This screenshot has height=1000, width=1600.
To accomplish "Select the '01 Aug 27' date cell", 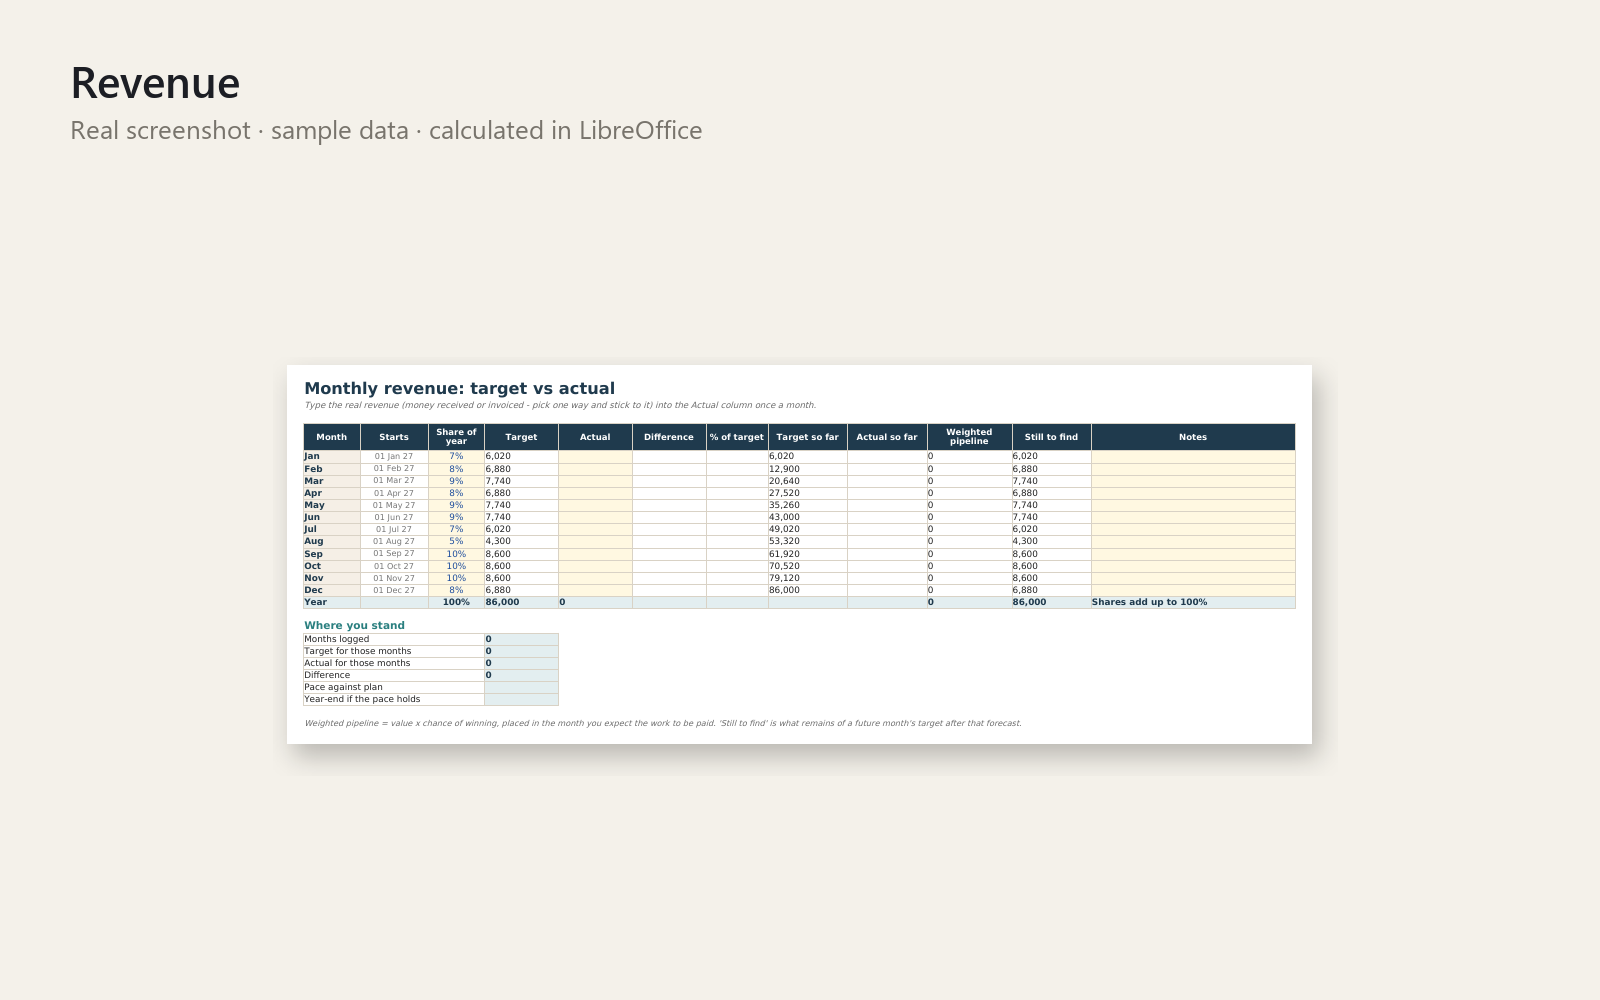I will (394, 542).
